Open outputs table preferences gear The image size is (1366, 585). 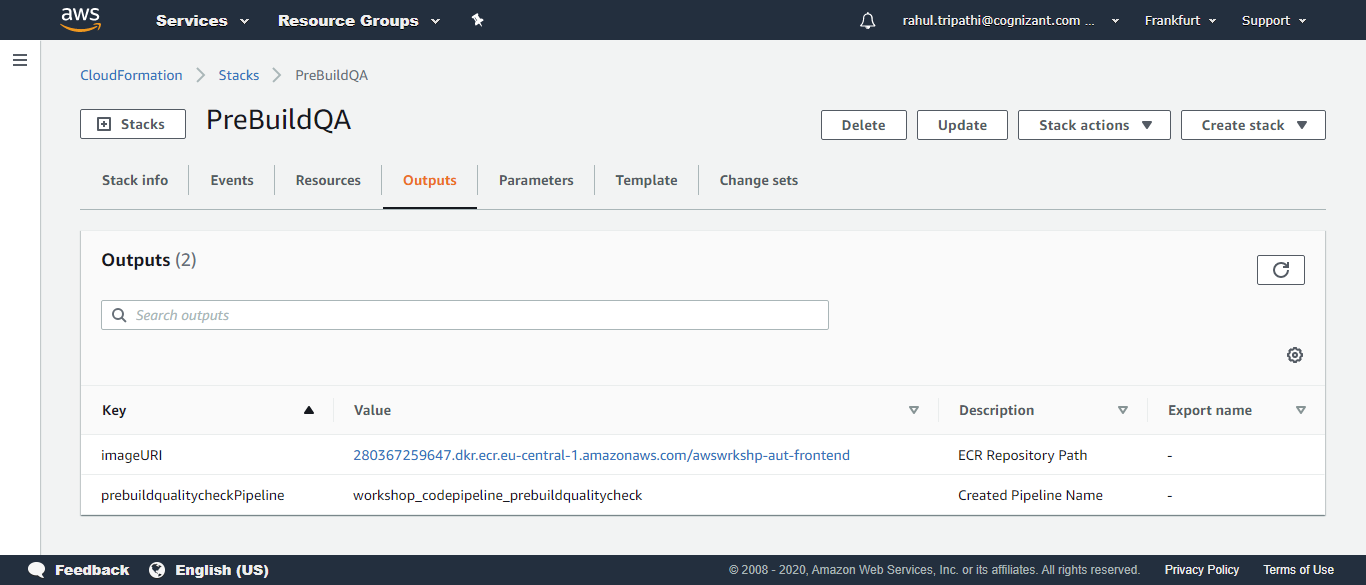pos(1295,355)
